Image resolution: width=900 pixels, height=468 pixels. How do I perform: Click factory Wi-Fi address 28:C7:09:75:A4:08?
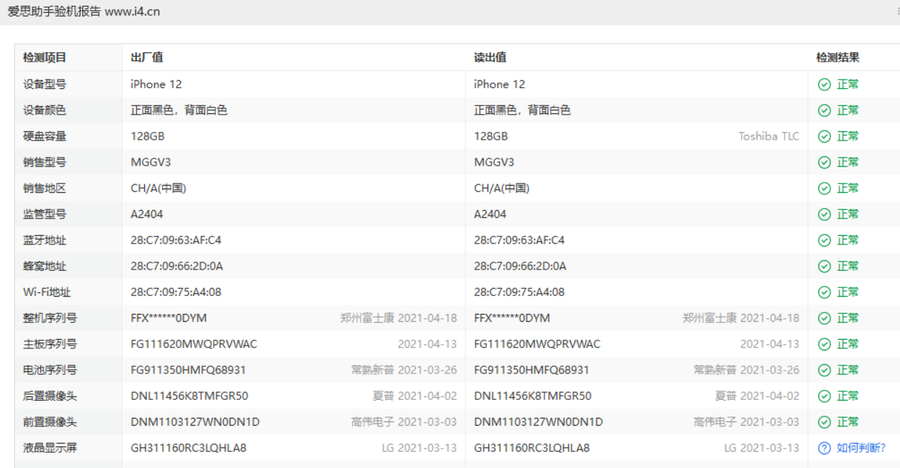pyautogui.click(x=176, y=292)
